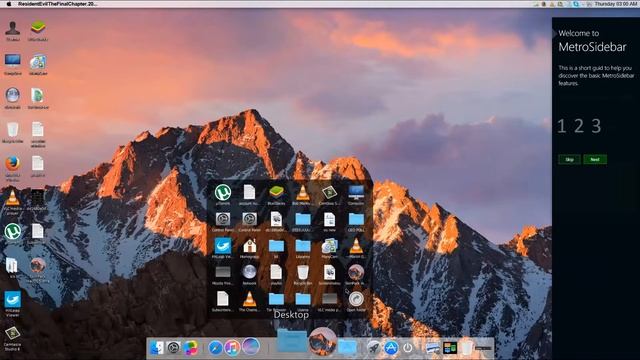Screen dimensions: 640x360
Task: Select VLC media player desktop icon
Action: pyautogui.click(x=13, y=198)
